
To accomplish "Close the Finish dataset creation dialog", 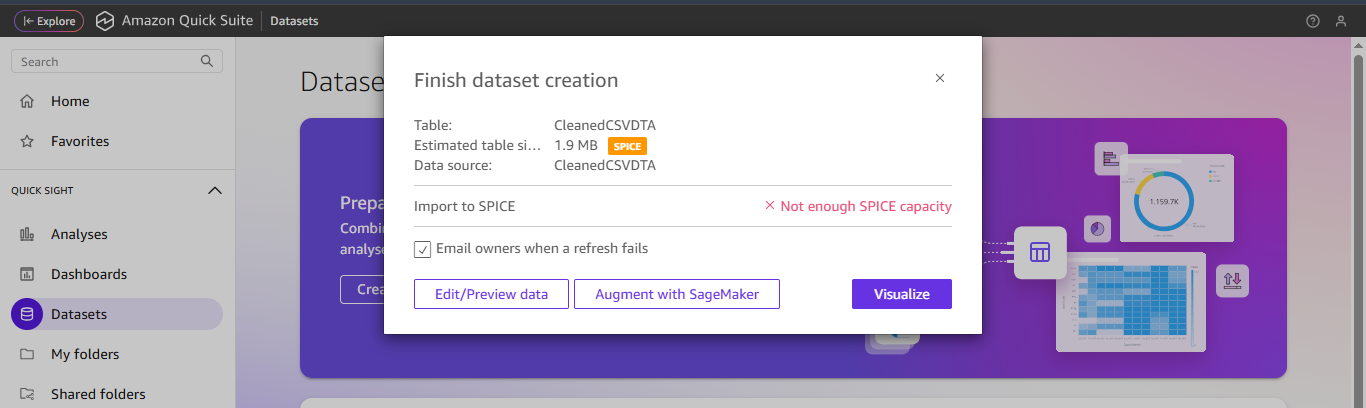I will tap(940, 78).
